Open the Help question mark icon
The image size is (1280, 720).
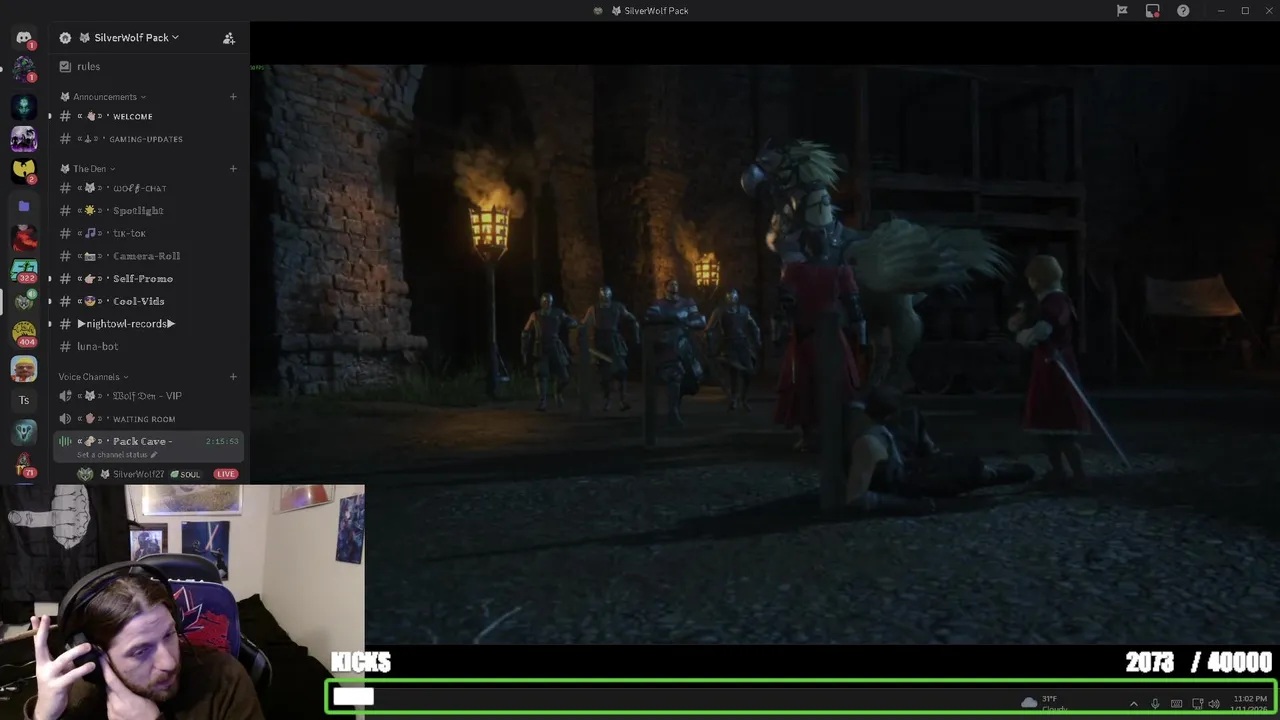1183,11
